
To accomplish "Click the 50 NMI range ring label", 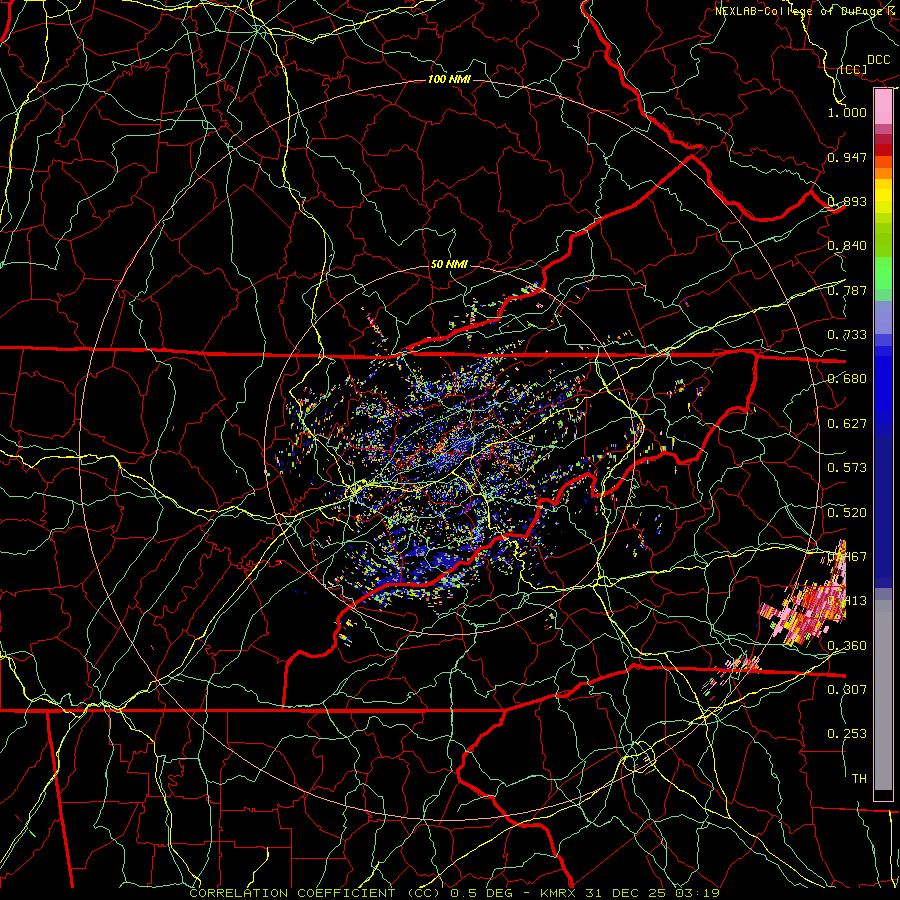I will (449, 265).
